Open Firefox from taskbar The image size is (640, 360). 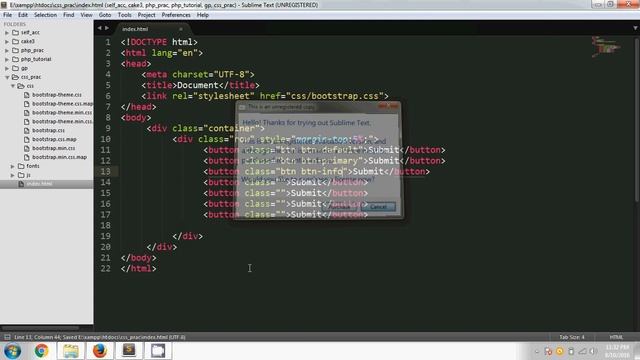click(x=100, y=351)
